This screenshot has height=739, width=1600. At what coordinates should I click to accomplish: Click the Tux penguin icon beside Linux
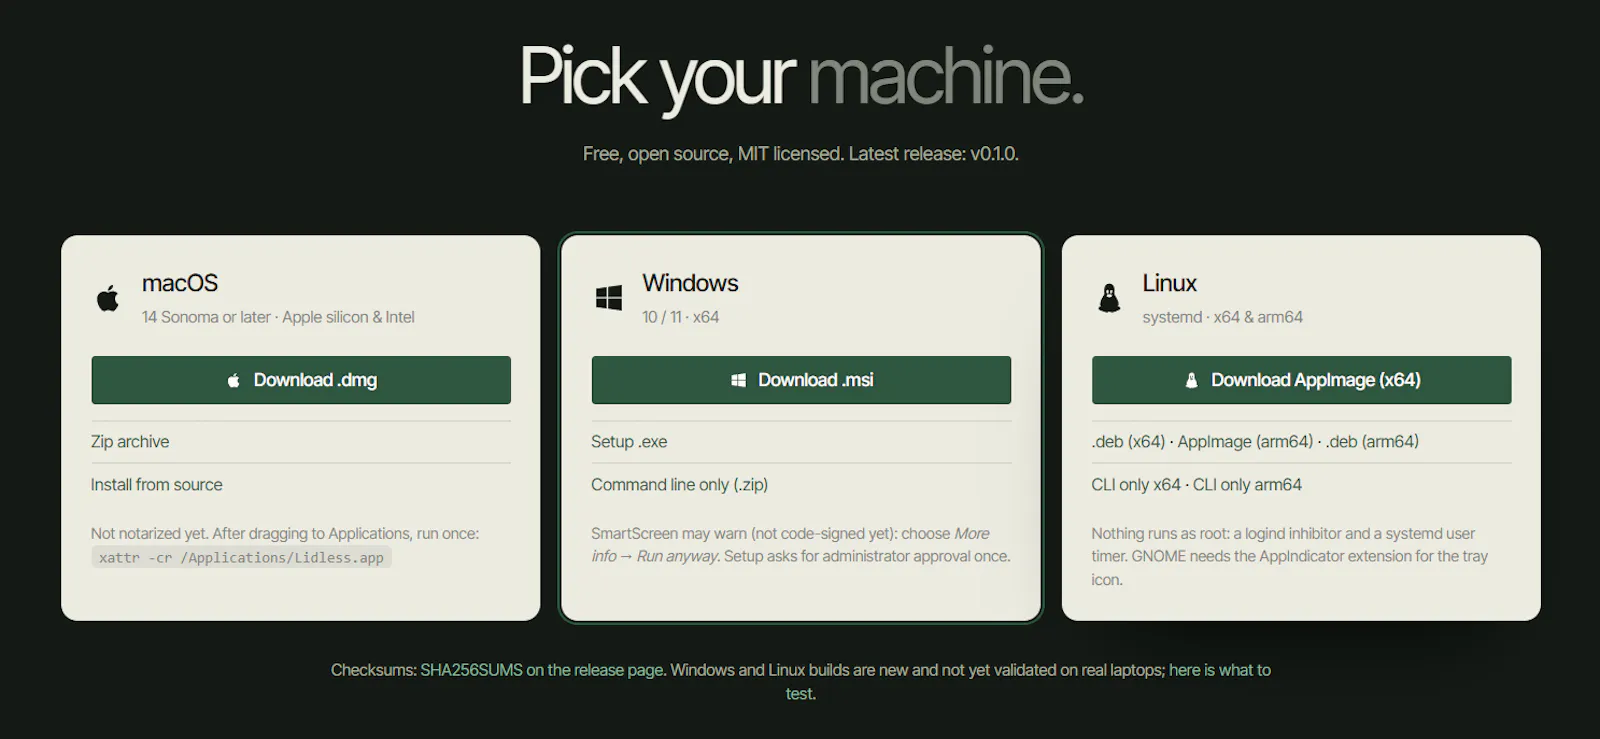[x=1109, y=298]
